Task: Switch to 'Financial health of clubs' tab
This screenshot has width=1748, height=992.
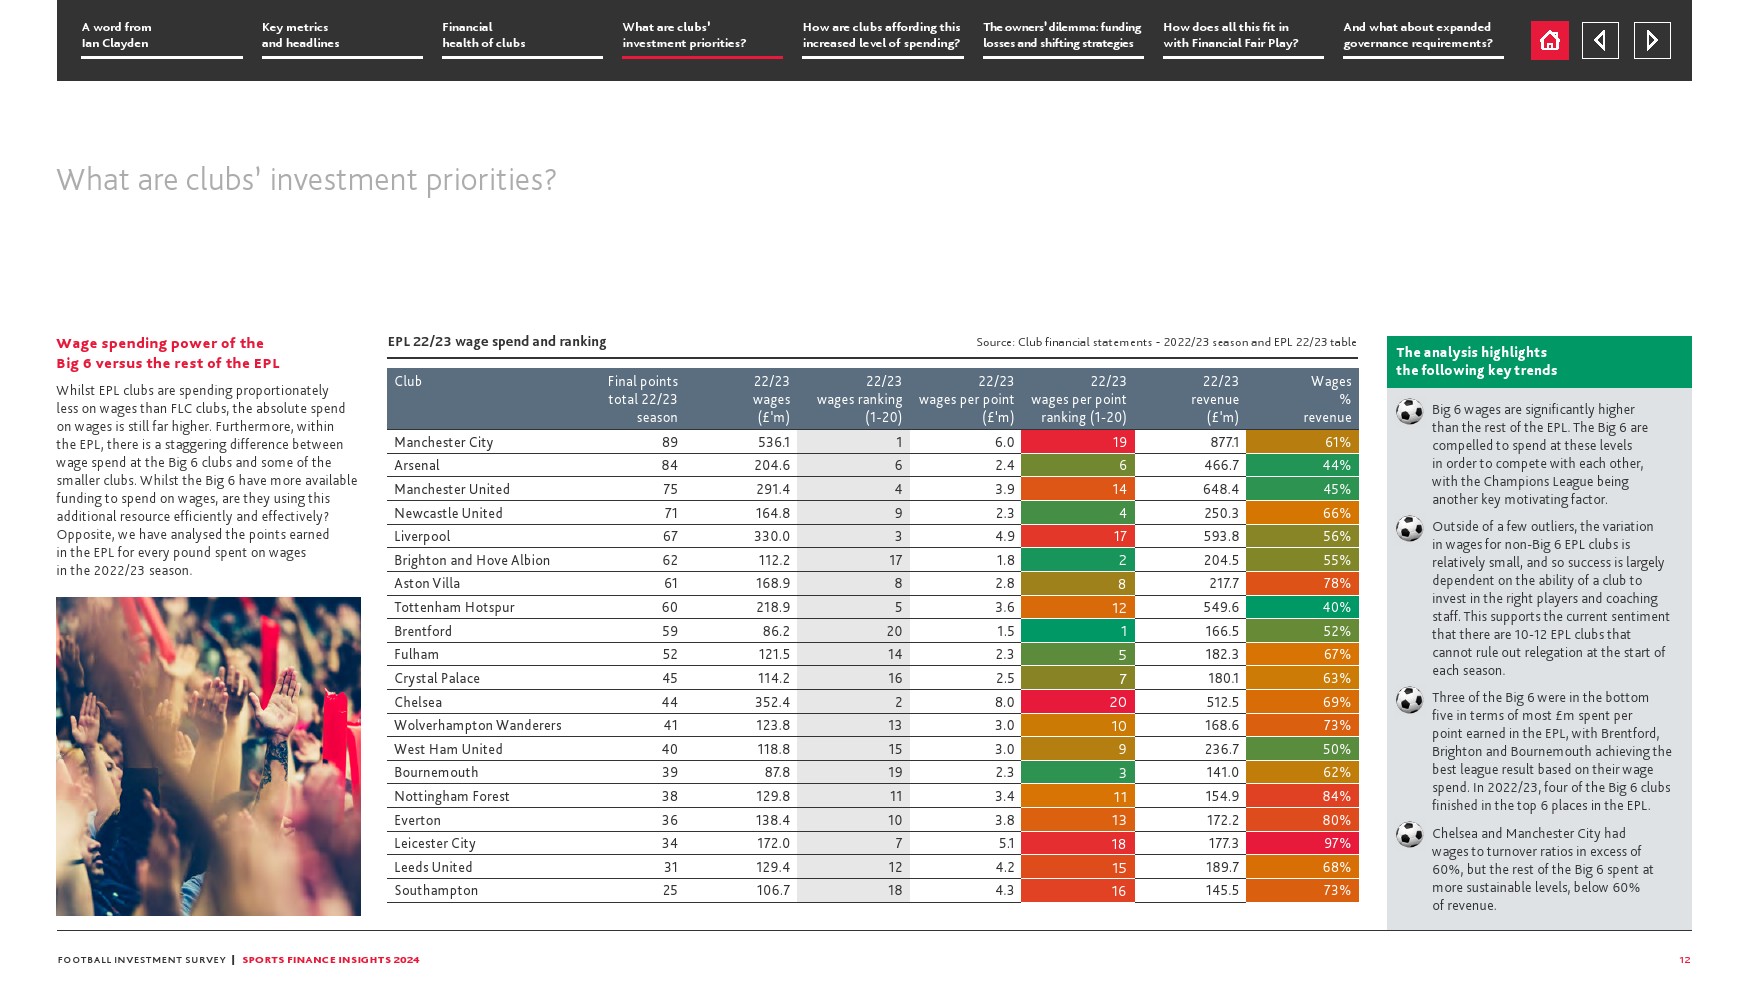Action: (521, 36)
